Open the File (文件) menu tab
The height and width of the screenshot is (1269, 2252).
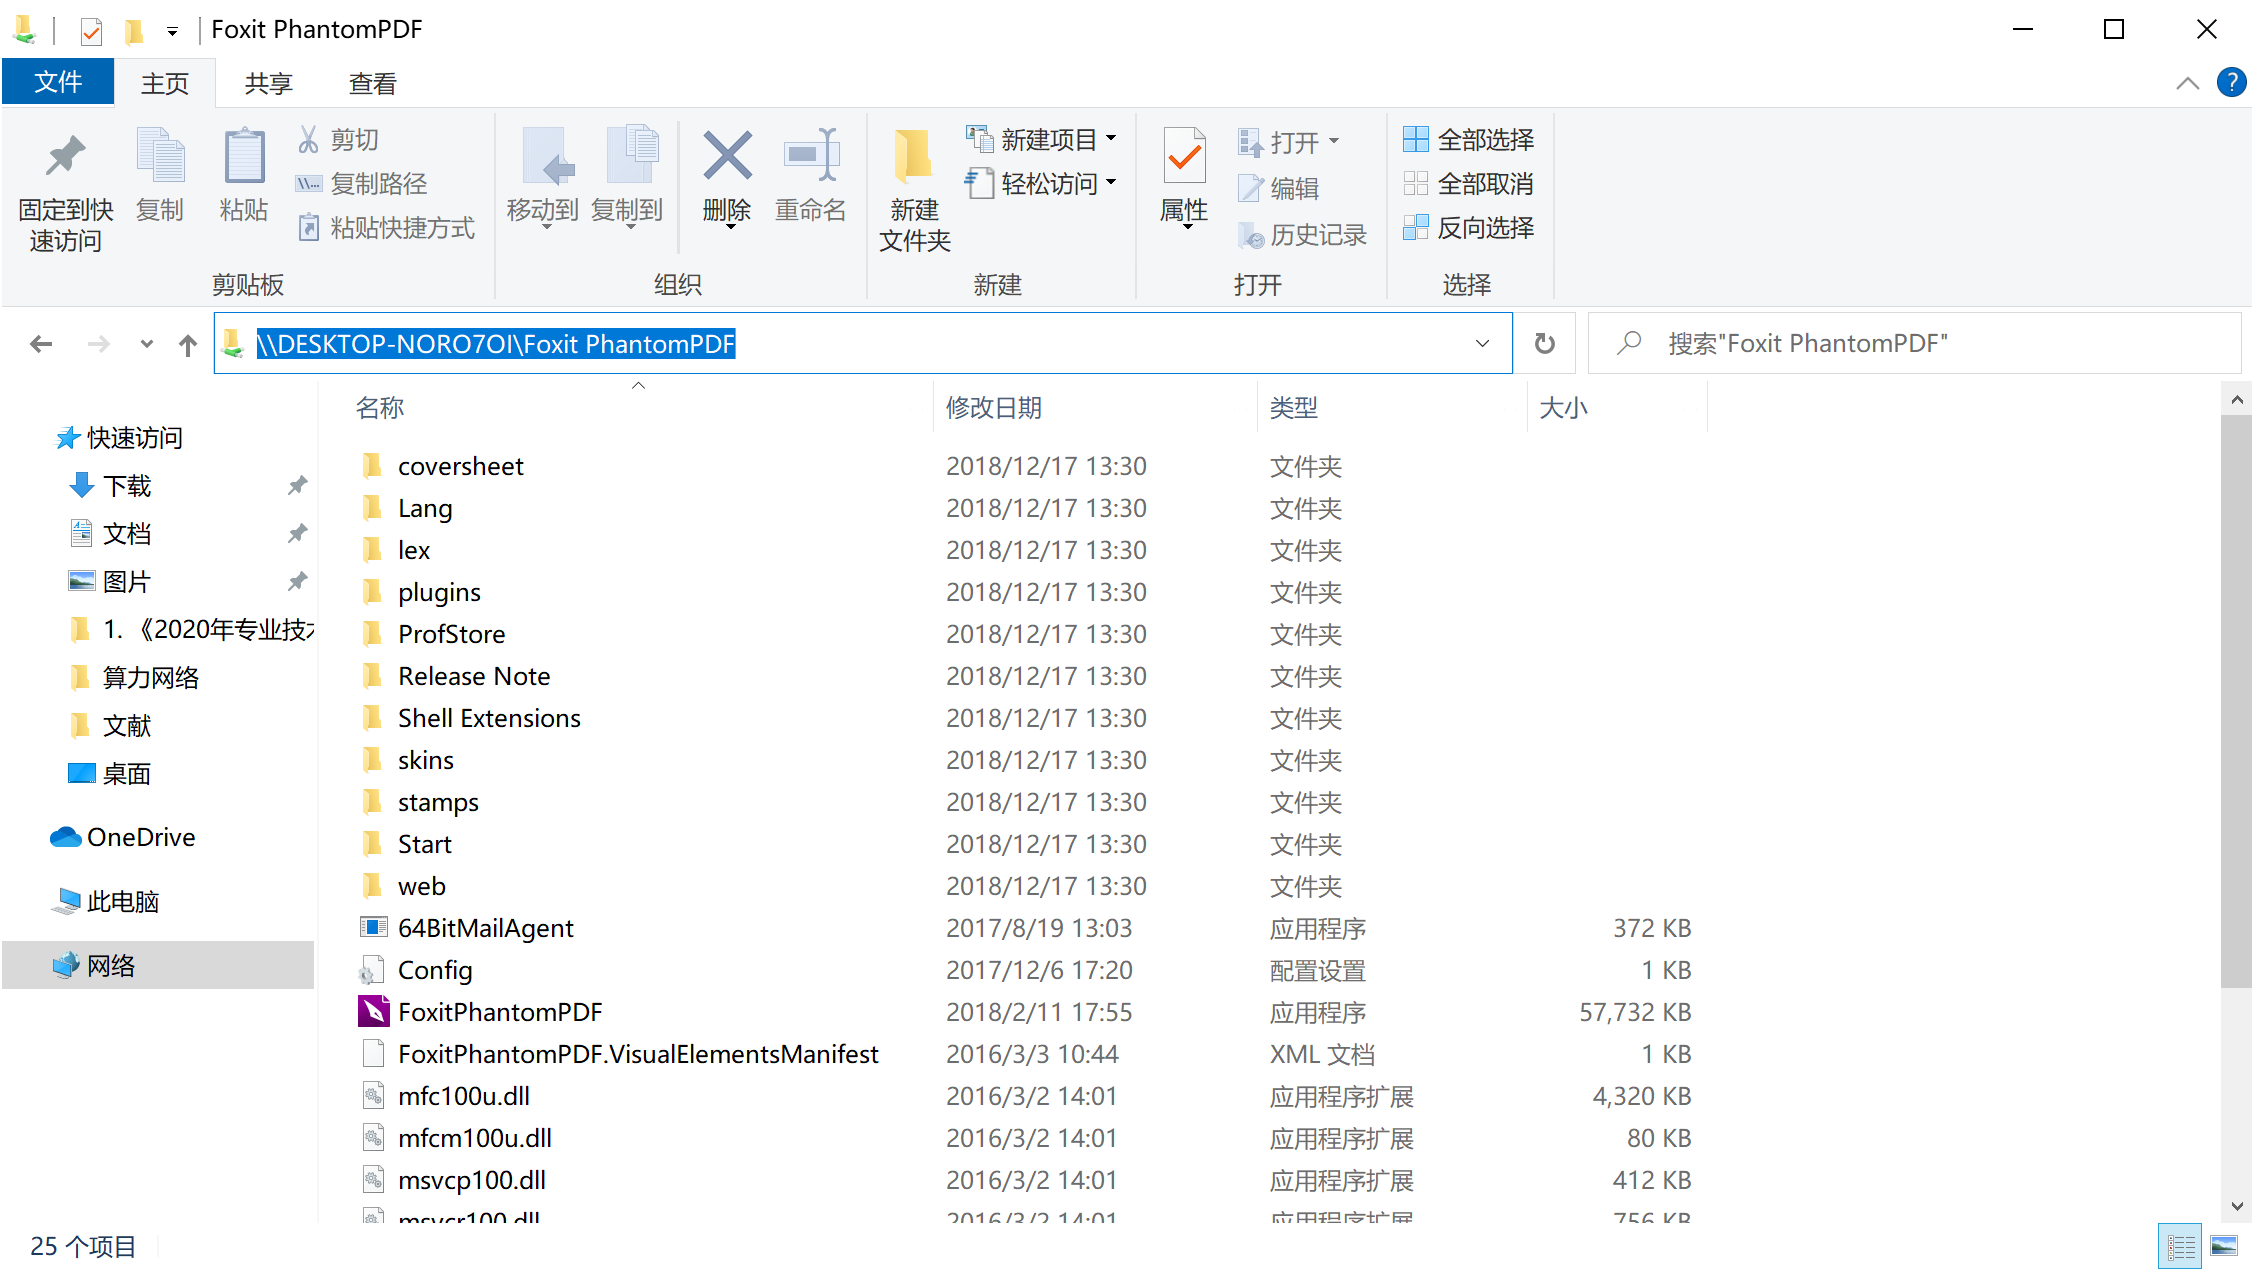coord(58,82)
